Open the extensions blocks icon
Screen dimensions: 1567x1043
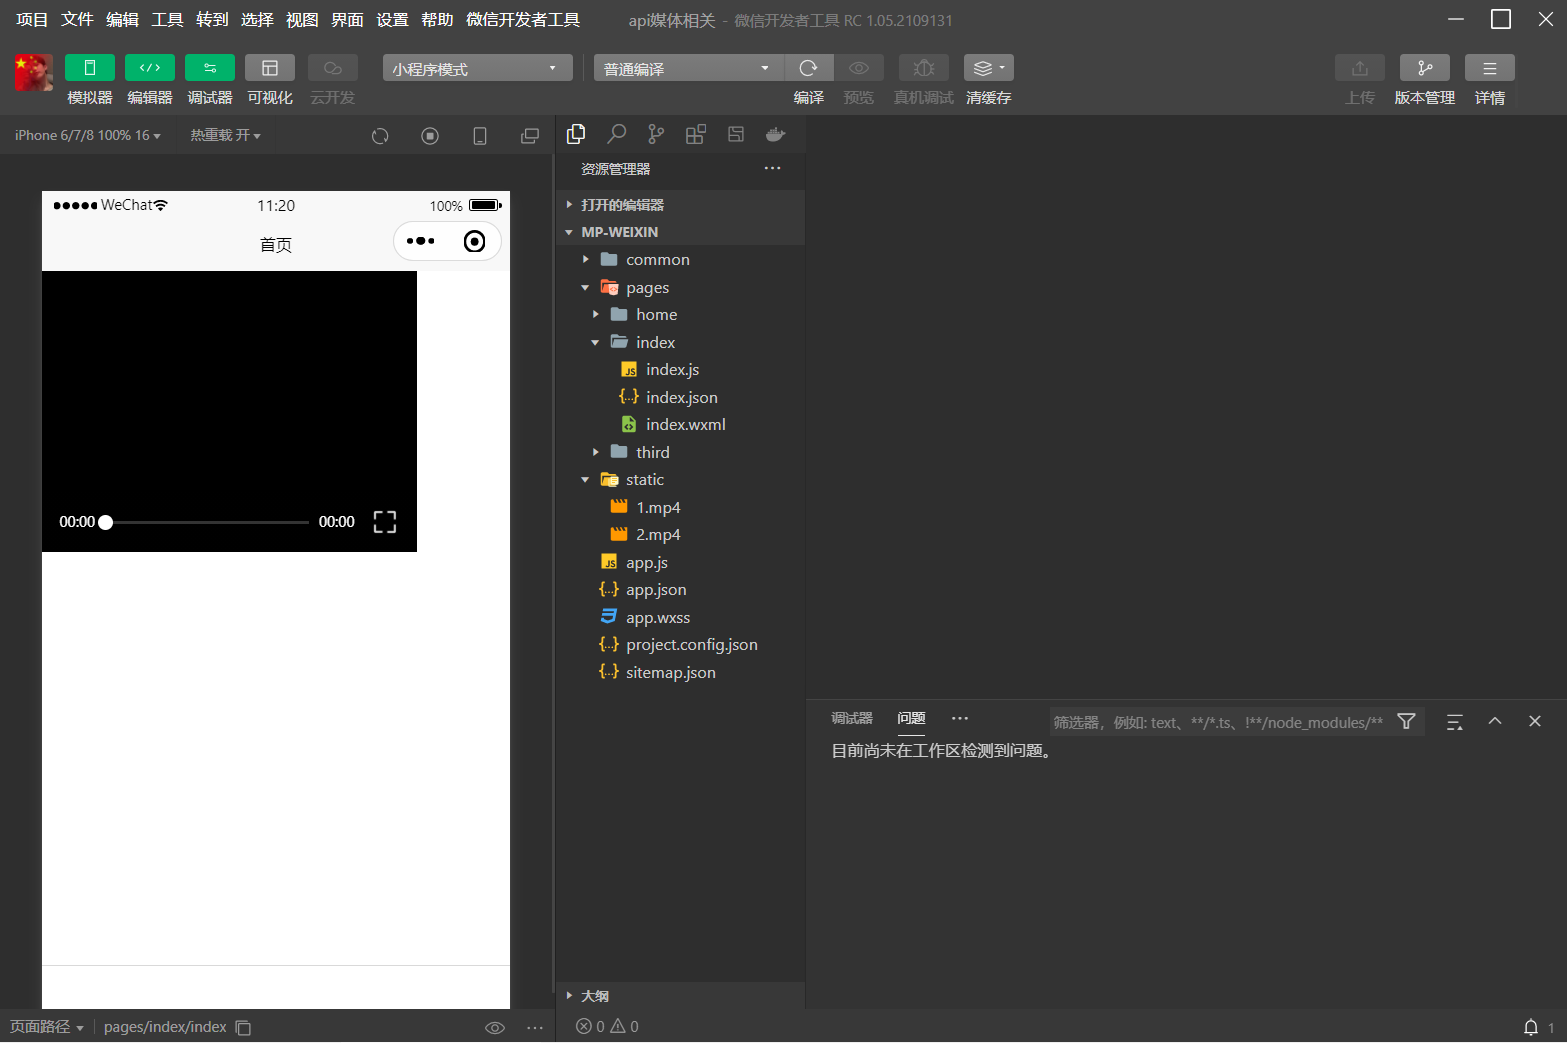pos(696,134)
